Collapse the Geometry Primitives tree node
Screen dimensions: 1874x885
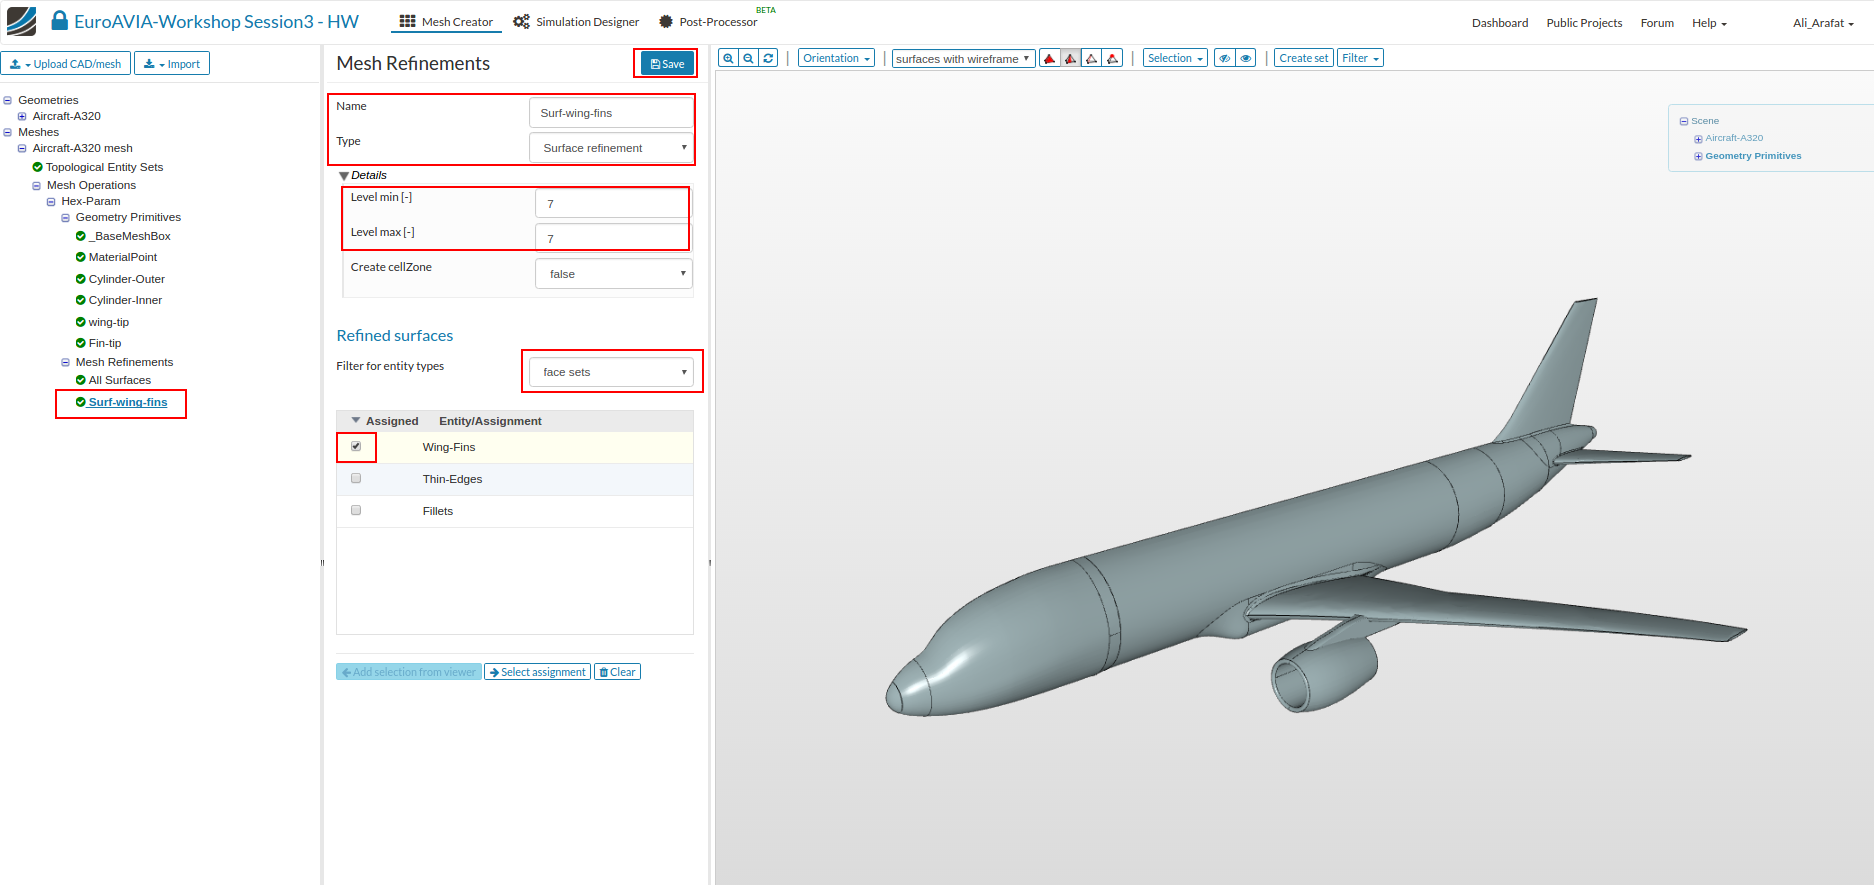pyautogui.click(x=66, y=217)
